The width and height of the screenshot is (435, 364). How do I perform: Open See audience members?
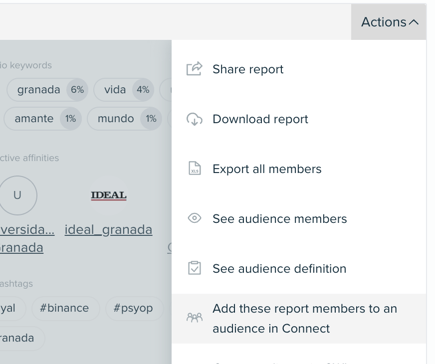(x=299, y=219)
